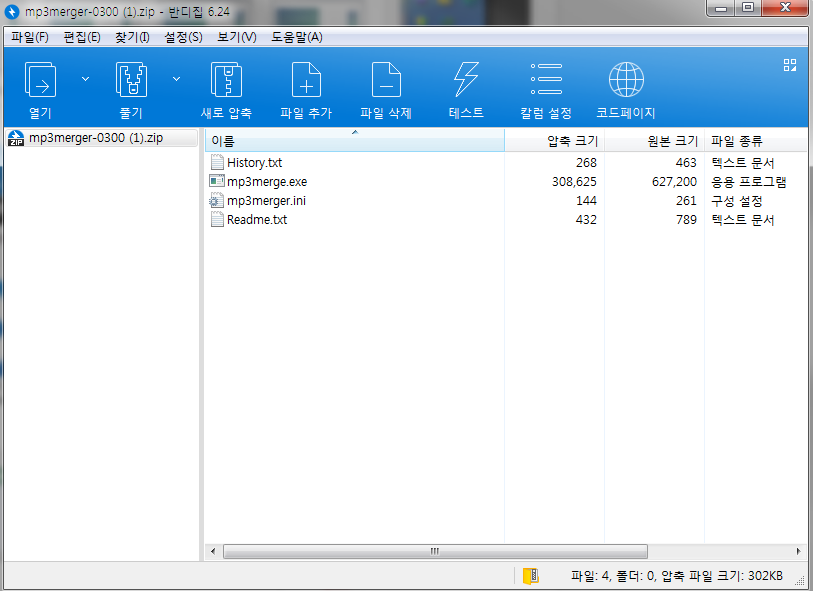
Task: Open the 찾기(I) menu
Action: (132, 37)
